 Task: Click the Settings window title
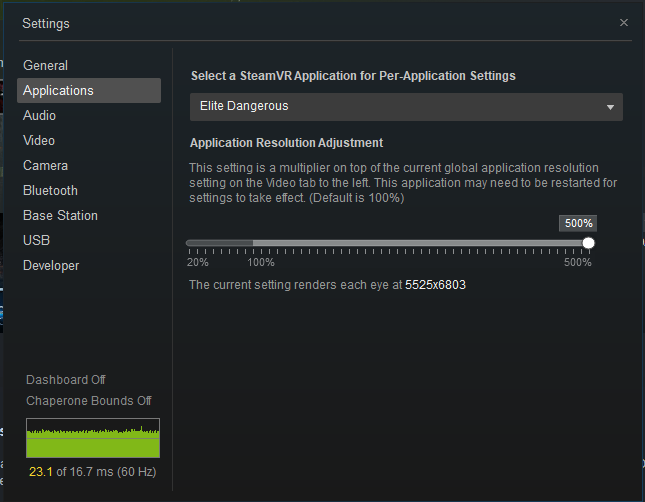(46, 23)
